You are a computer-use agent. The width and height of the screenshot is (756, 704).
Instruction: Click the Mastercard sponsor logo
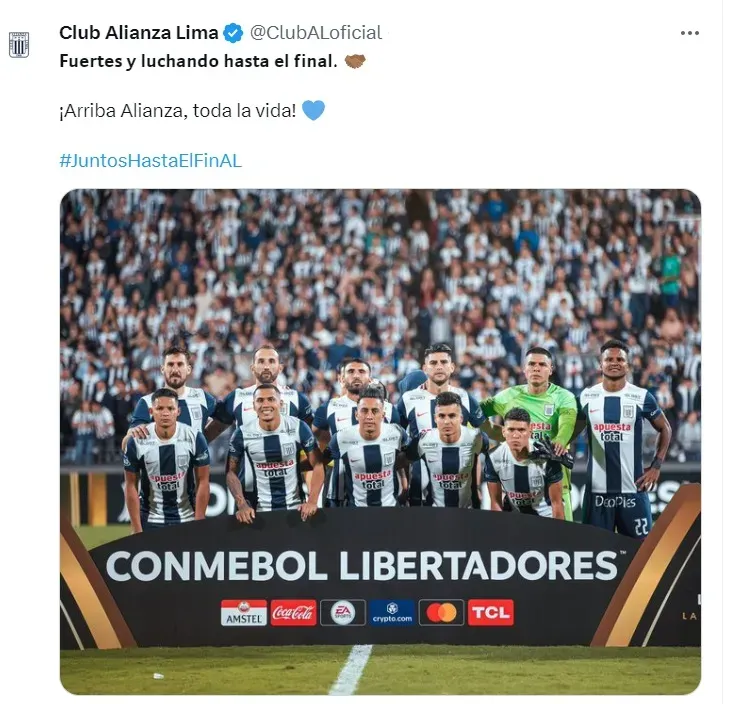441,612
